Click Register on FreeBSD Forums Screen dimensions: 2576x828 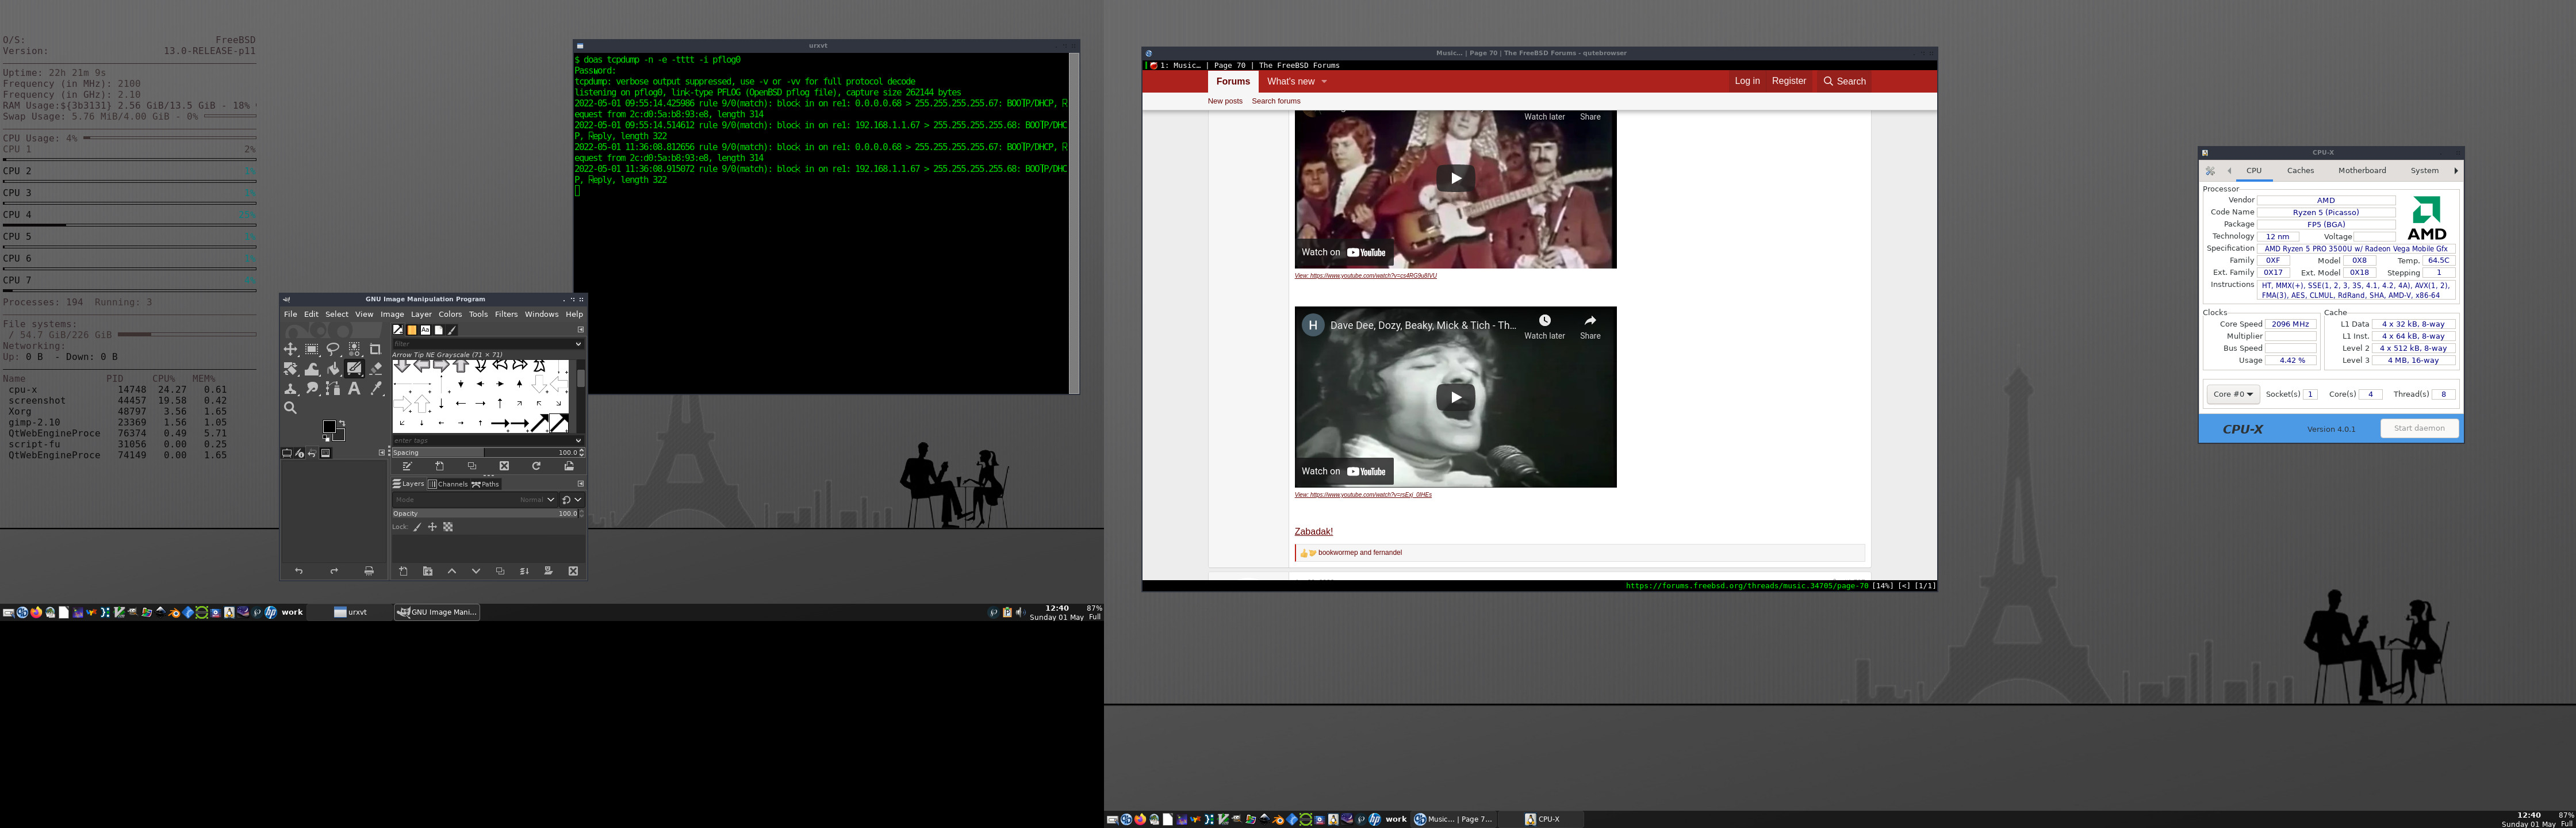pos(1789,81)
